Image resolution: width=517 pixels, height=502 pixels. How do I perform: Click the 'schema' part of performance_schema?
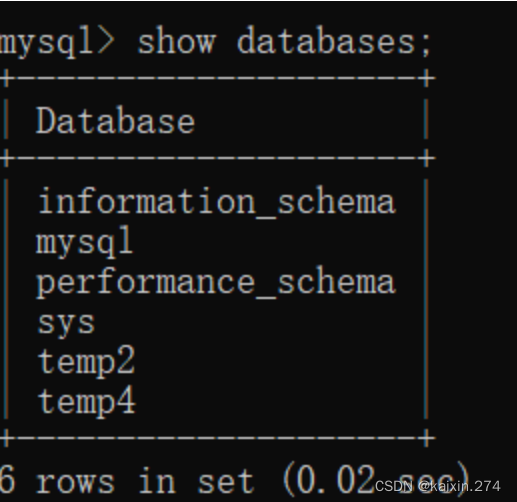click(x=336, y=282)
